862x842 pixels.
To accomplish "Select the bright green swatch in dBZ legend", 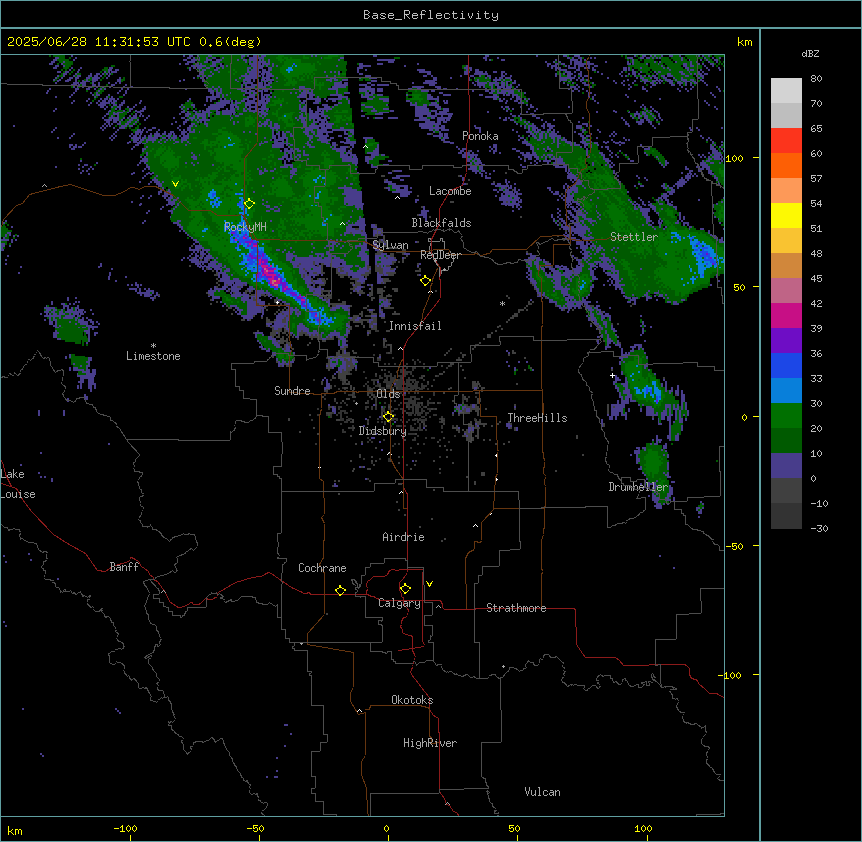I will click(x=786, y=416).
